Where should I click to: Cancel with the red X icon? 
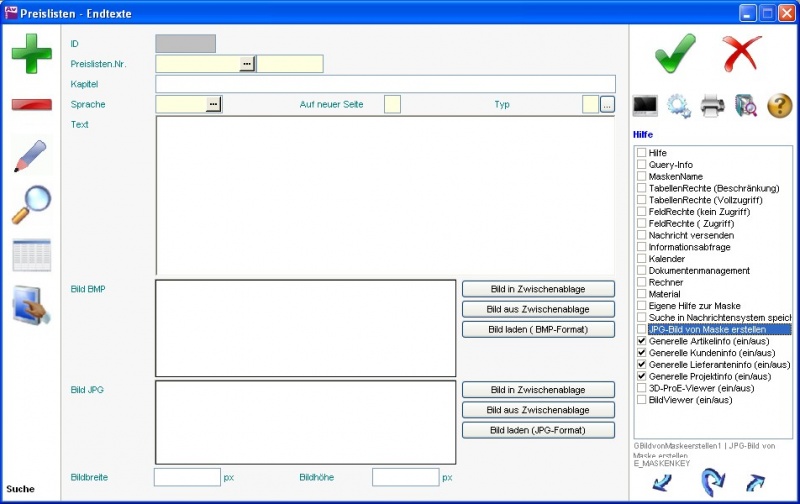point(743,51)
